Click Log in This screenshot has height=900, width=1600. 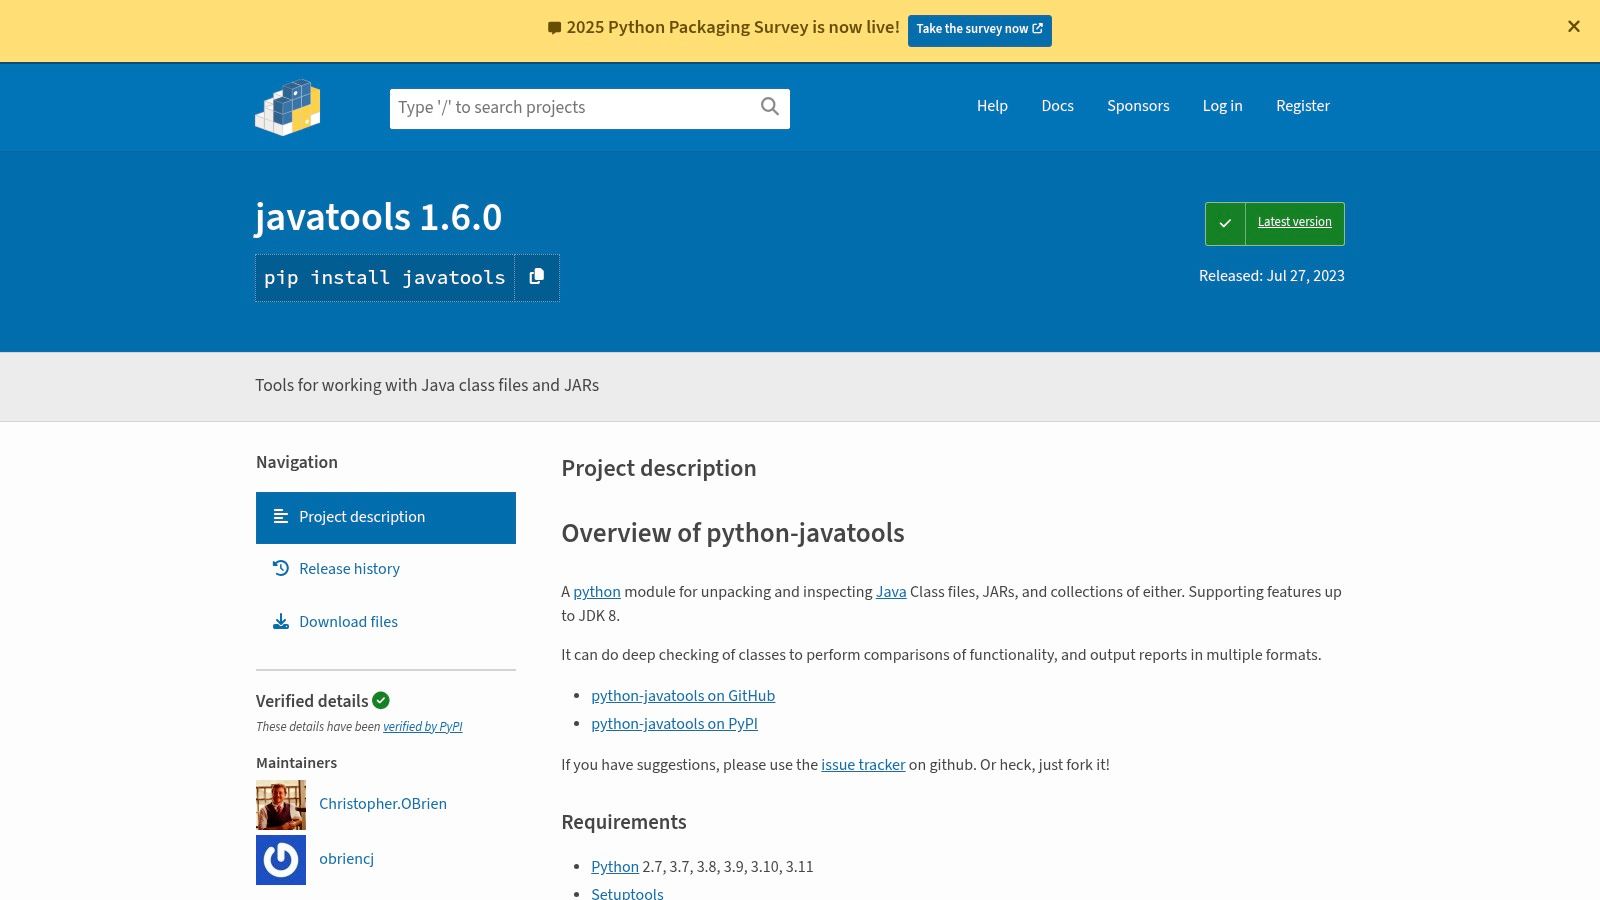(x=1222, y=106)
